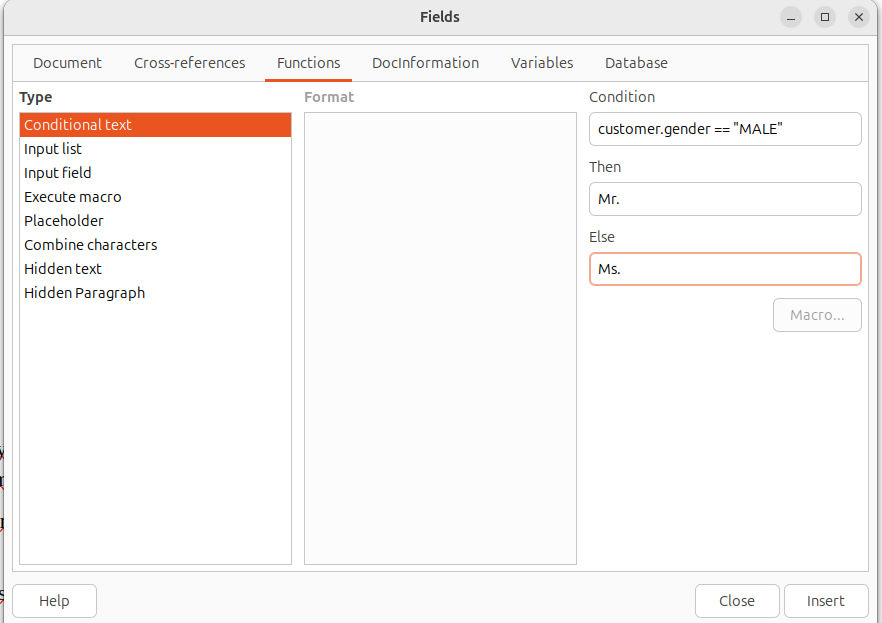
Task: Close the Fields dialog
Action: [x=737, y=600]
